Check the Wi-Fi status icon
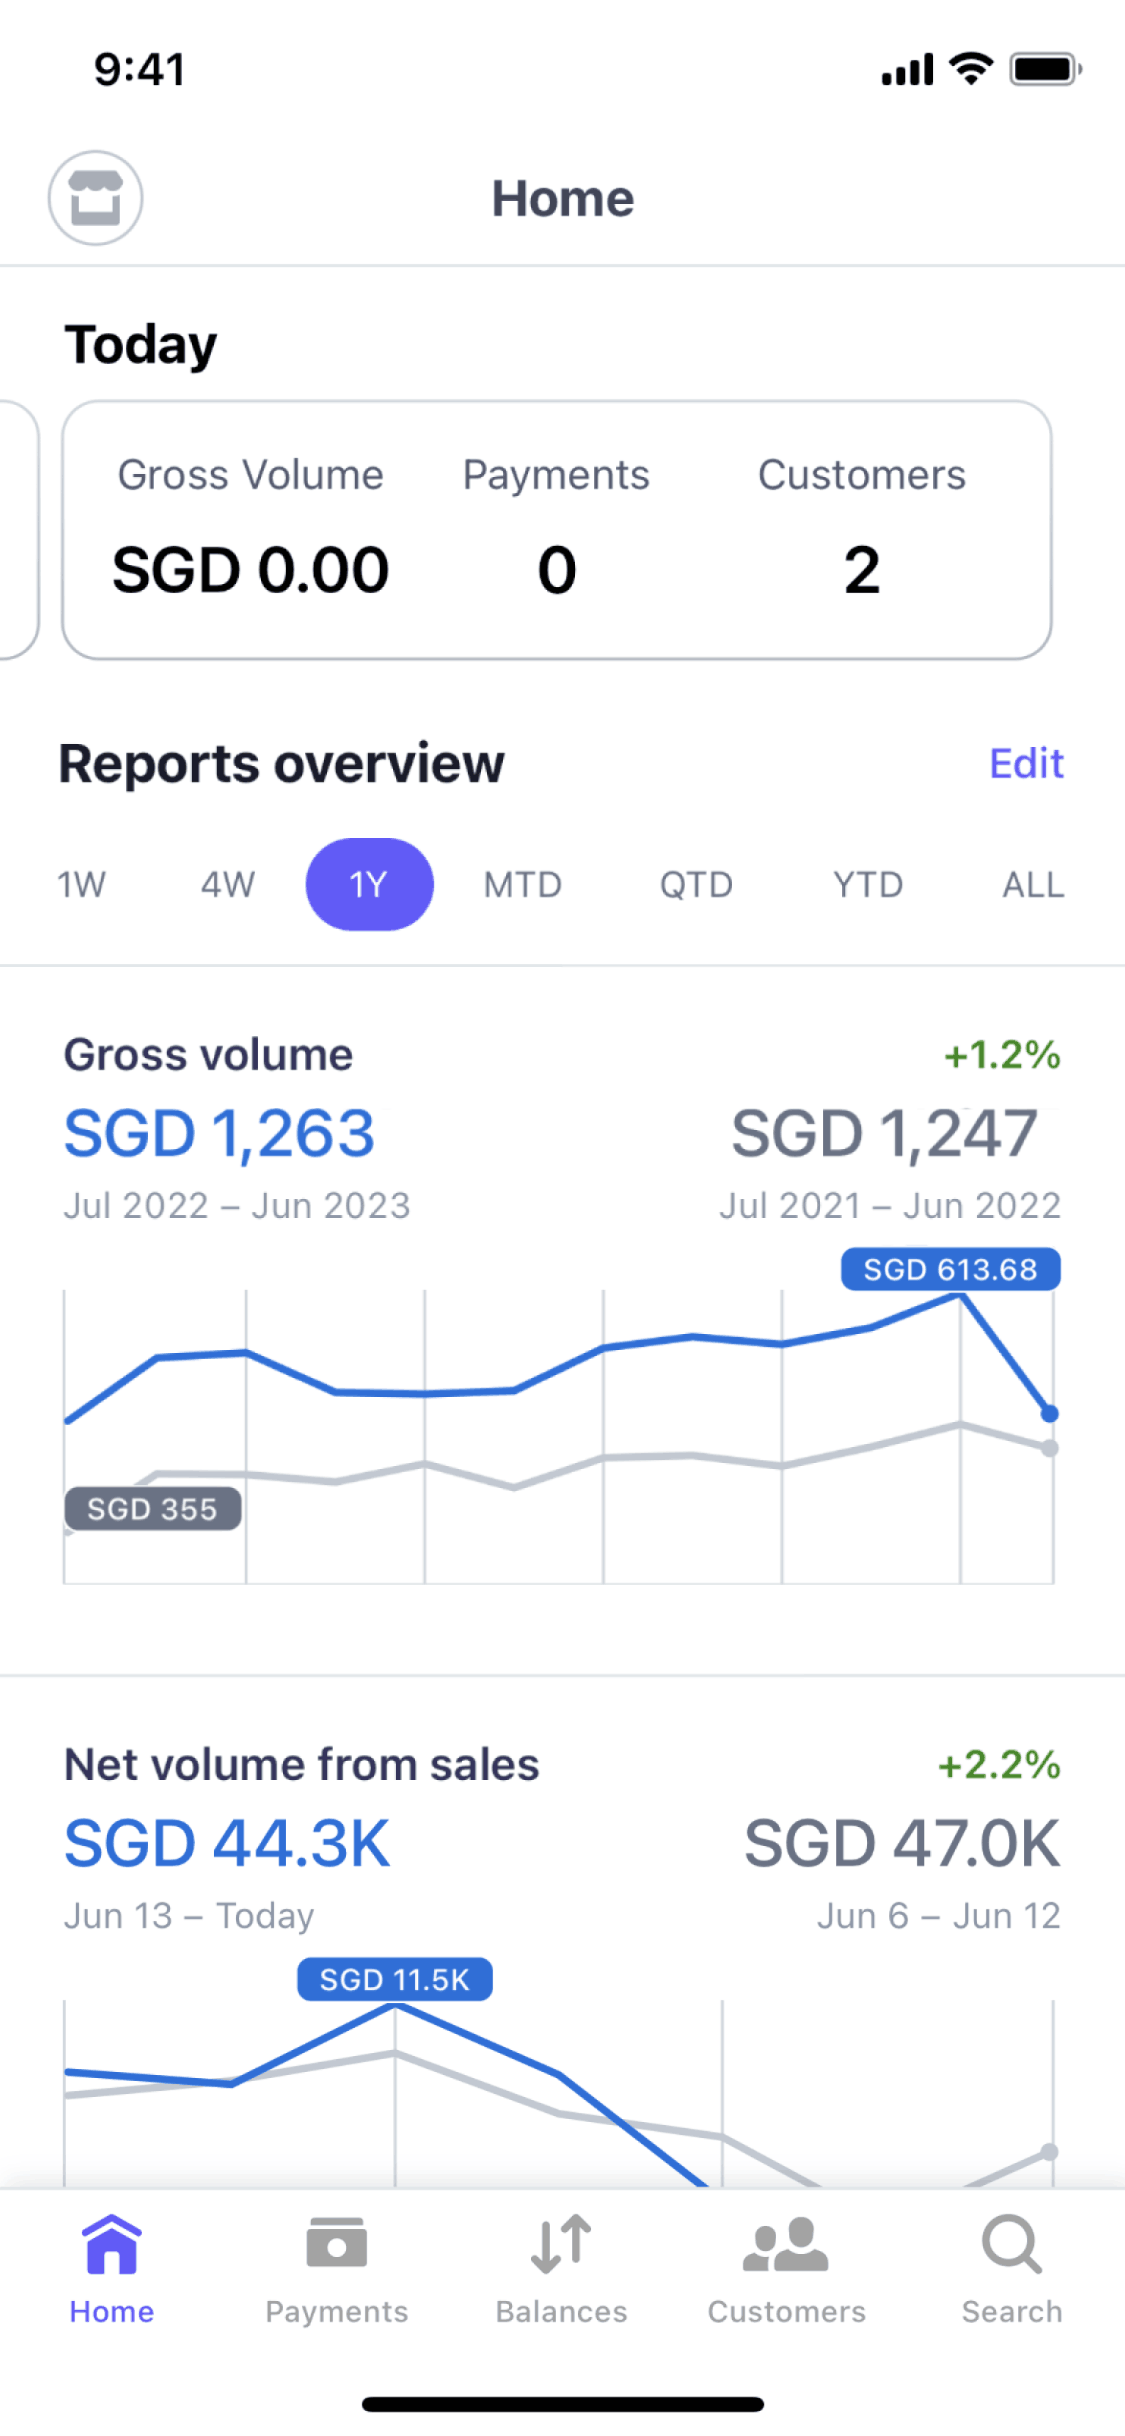 click(971, 68)
